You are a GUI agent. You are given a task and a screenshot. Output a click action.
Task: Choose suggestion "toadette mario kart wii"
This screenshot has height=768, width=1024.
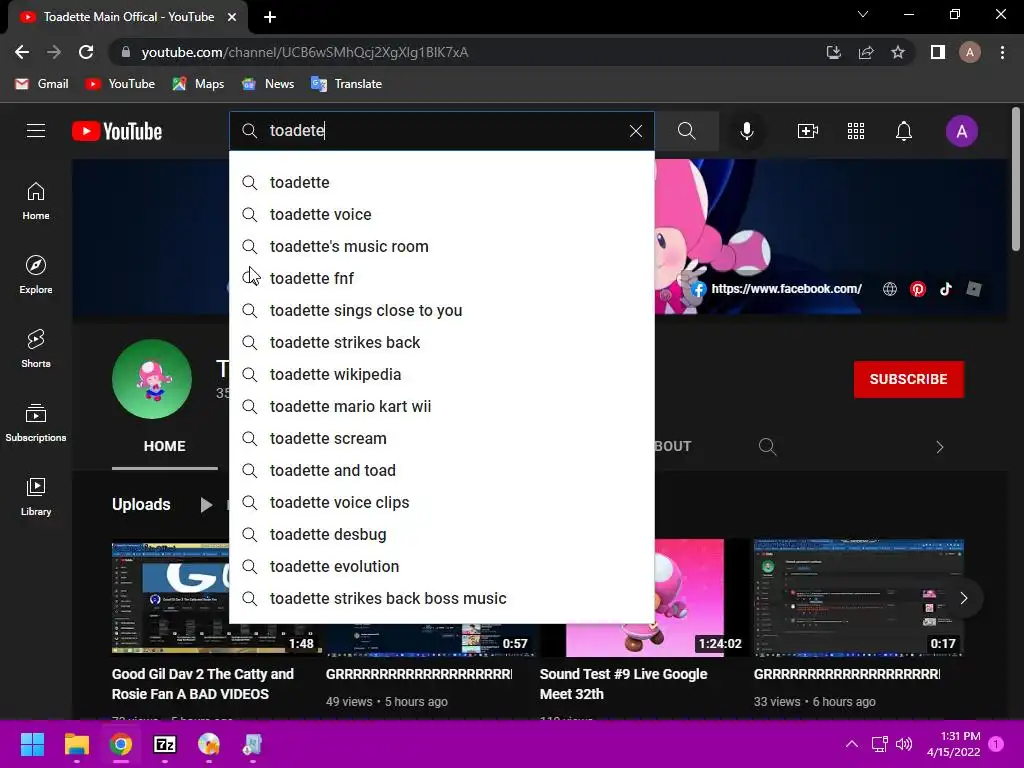click(x=442, y=406)
